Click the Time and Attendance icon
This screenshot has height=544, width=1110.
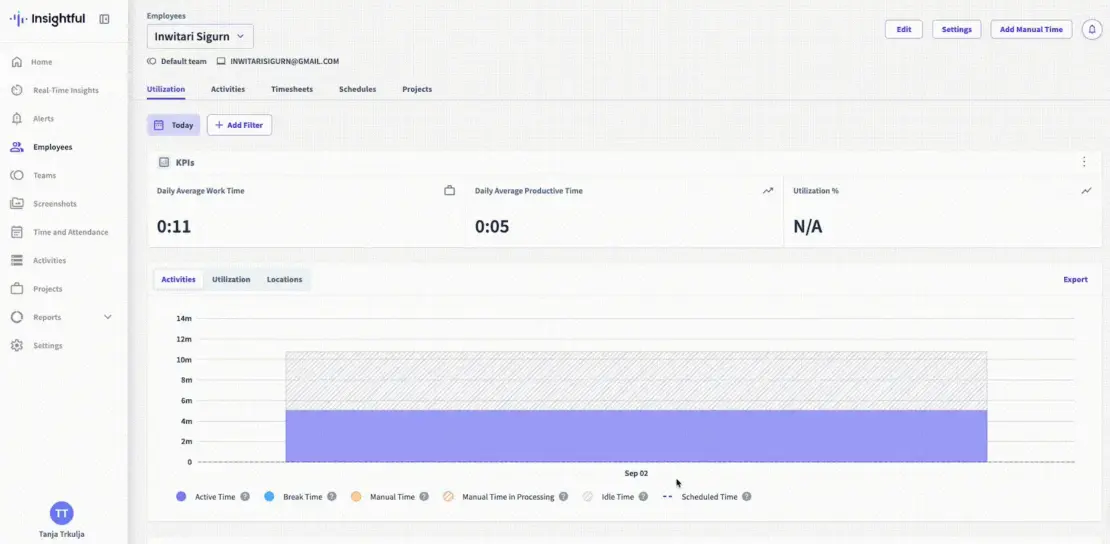(x=17, y=232)
